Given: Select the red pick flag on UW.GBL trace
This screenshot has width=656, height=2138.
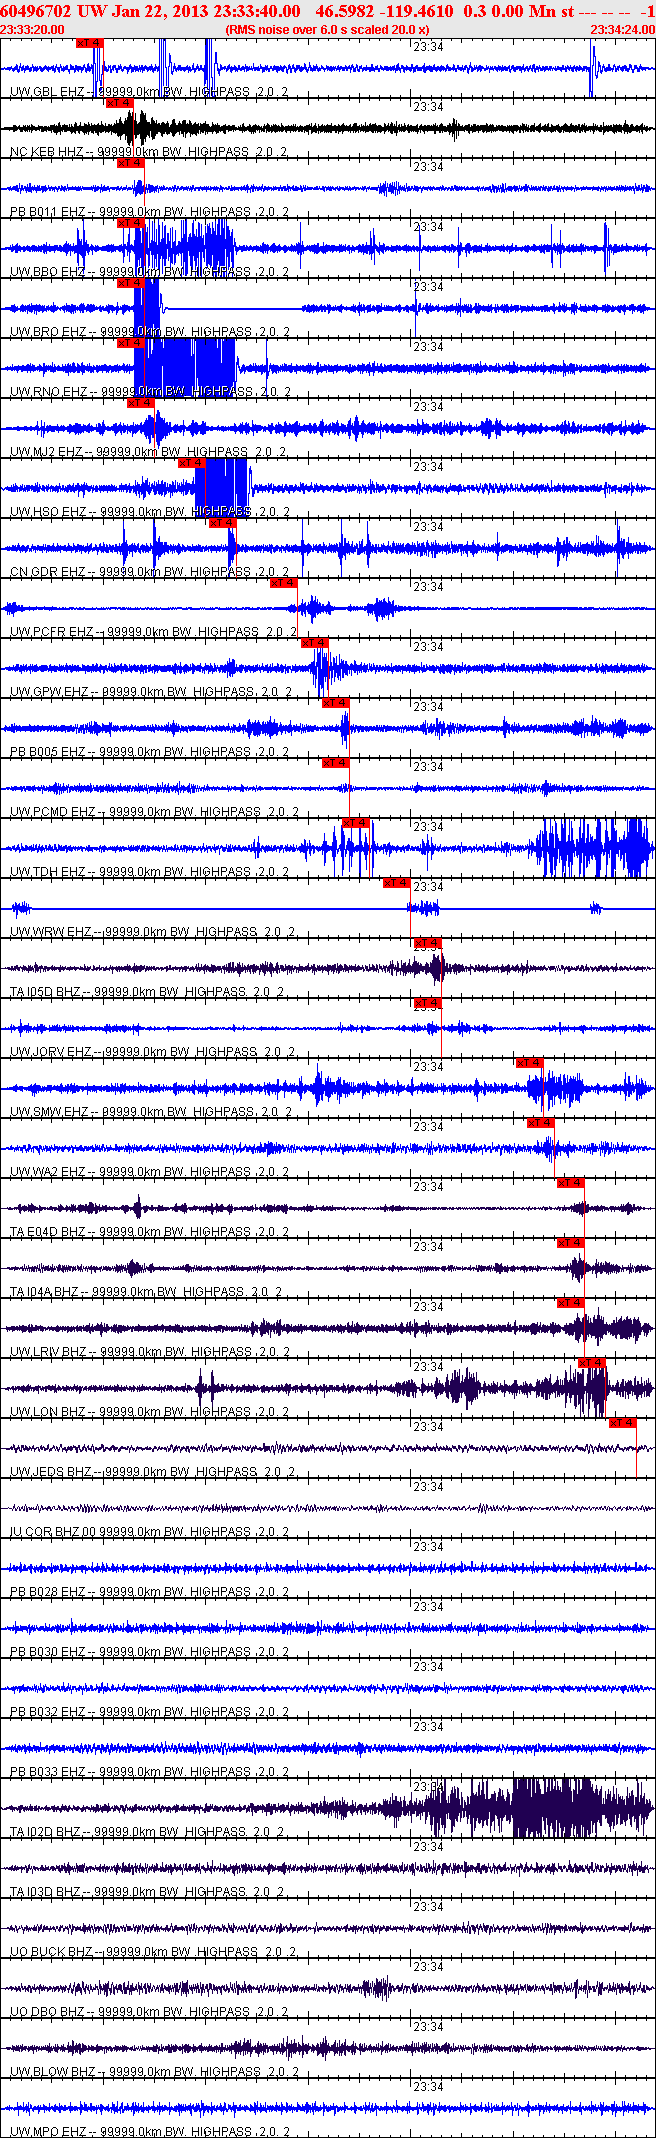Looking at the screenshot, I should pos(89,43).
